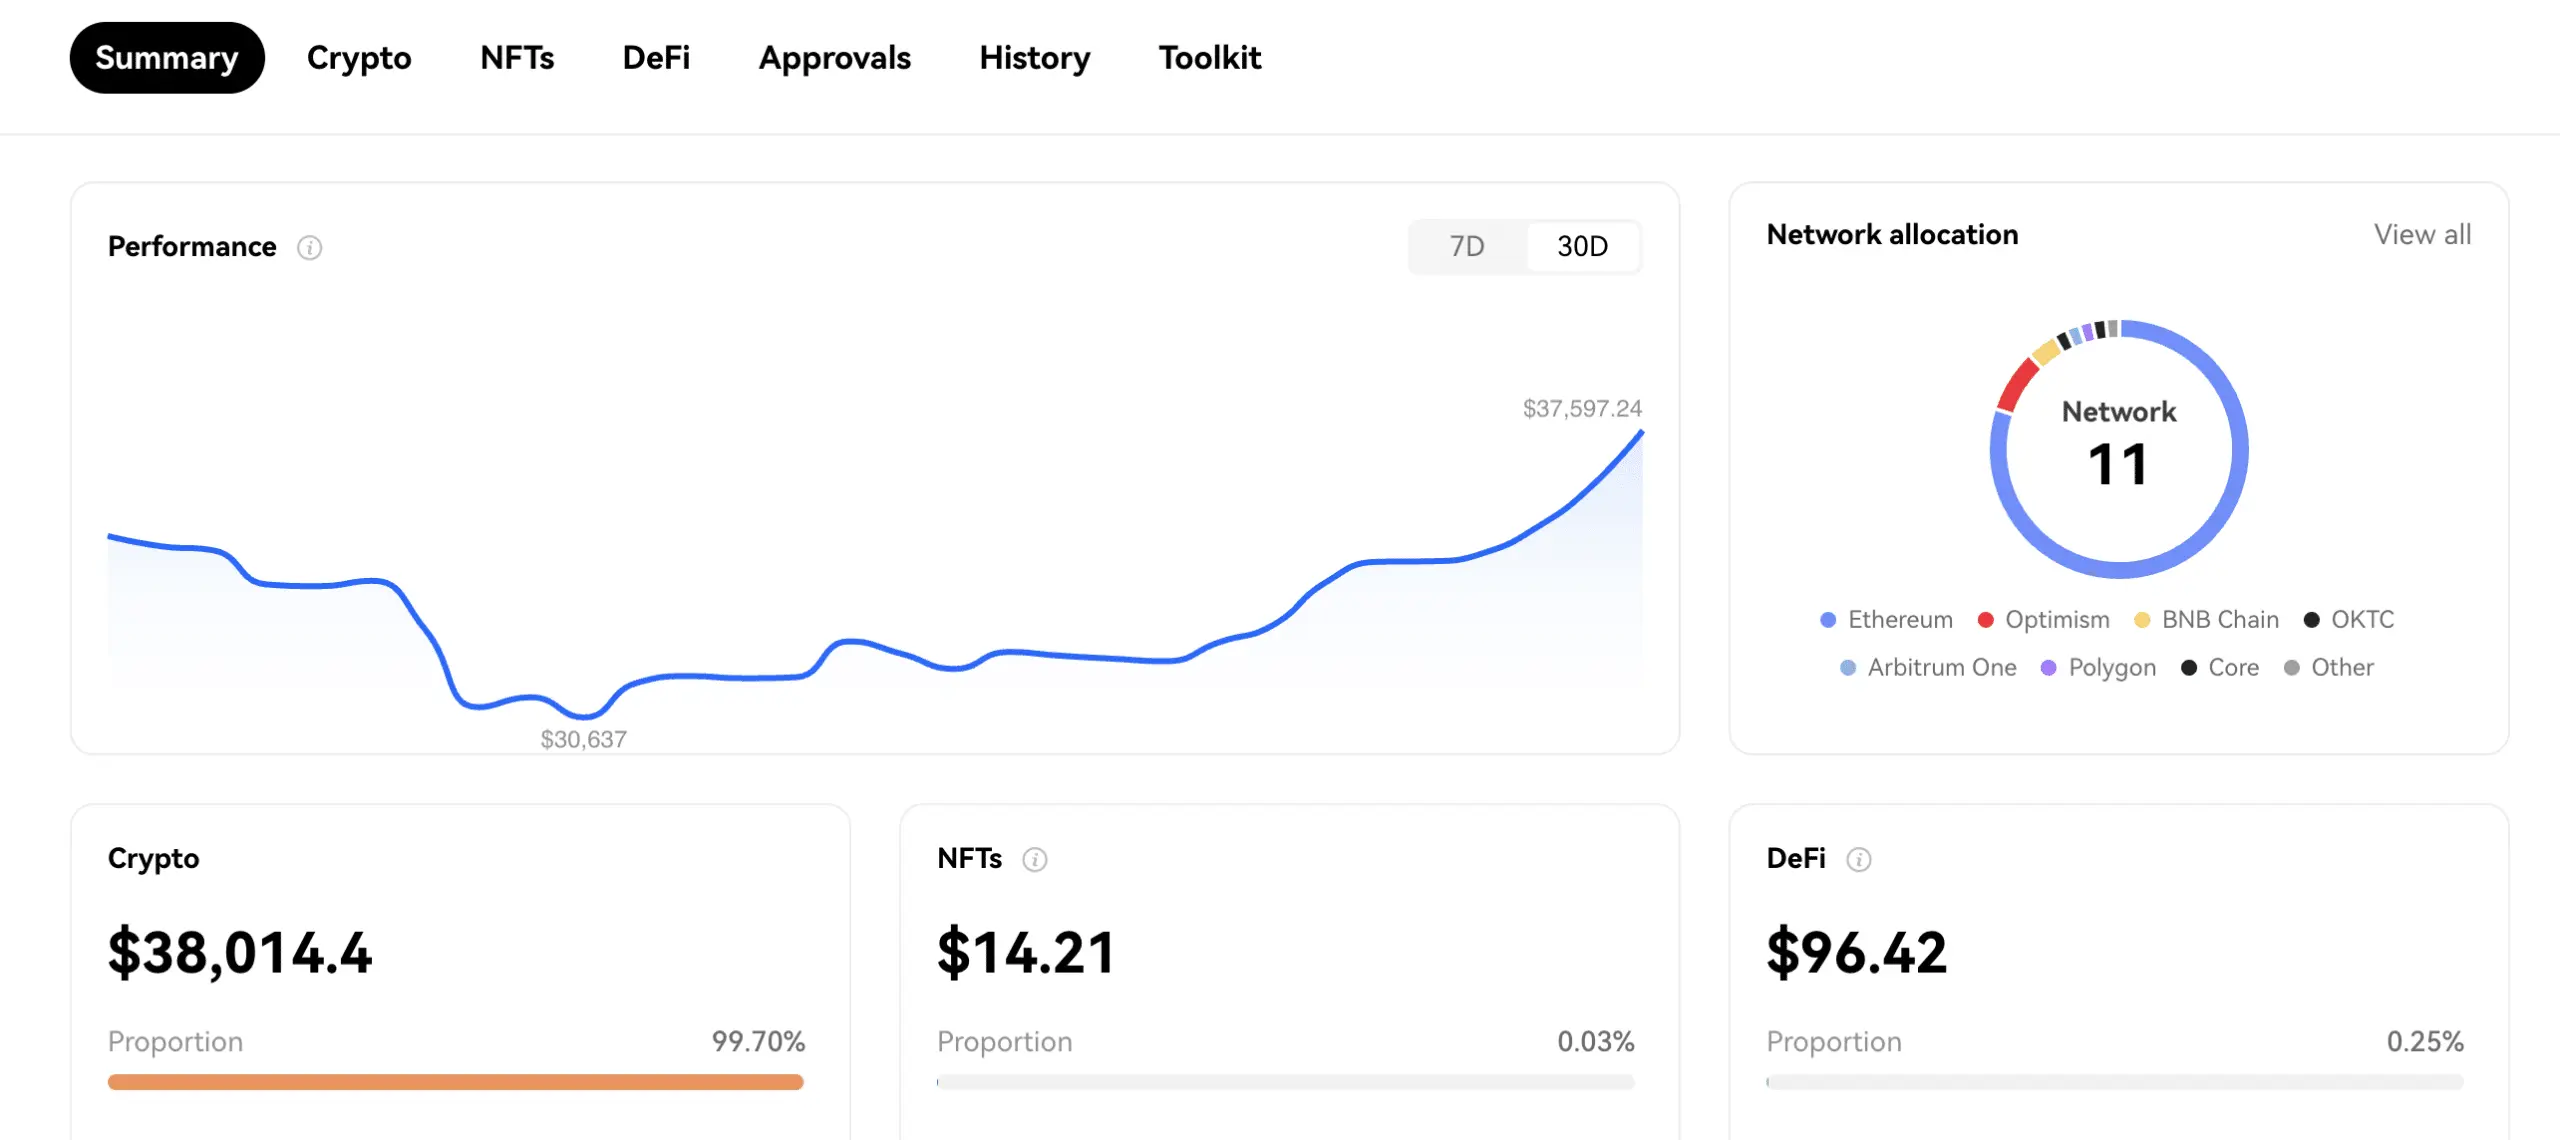Click View all network allocation

2422,235
